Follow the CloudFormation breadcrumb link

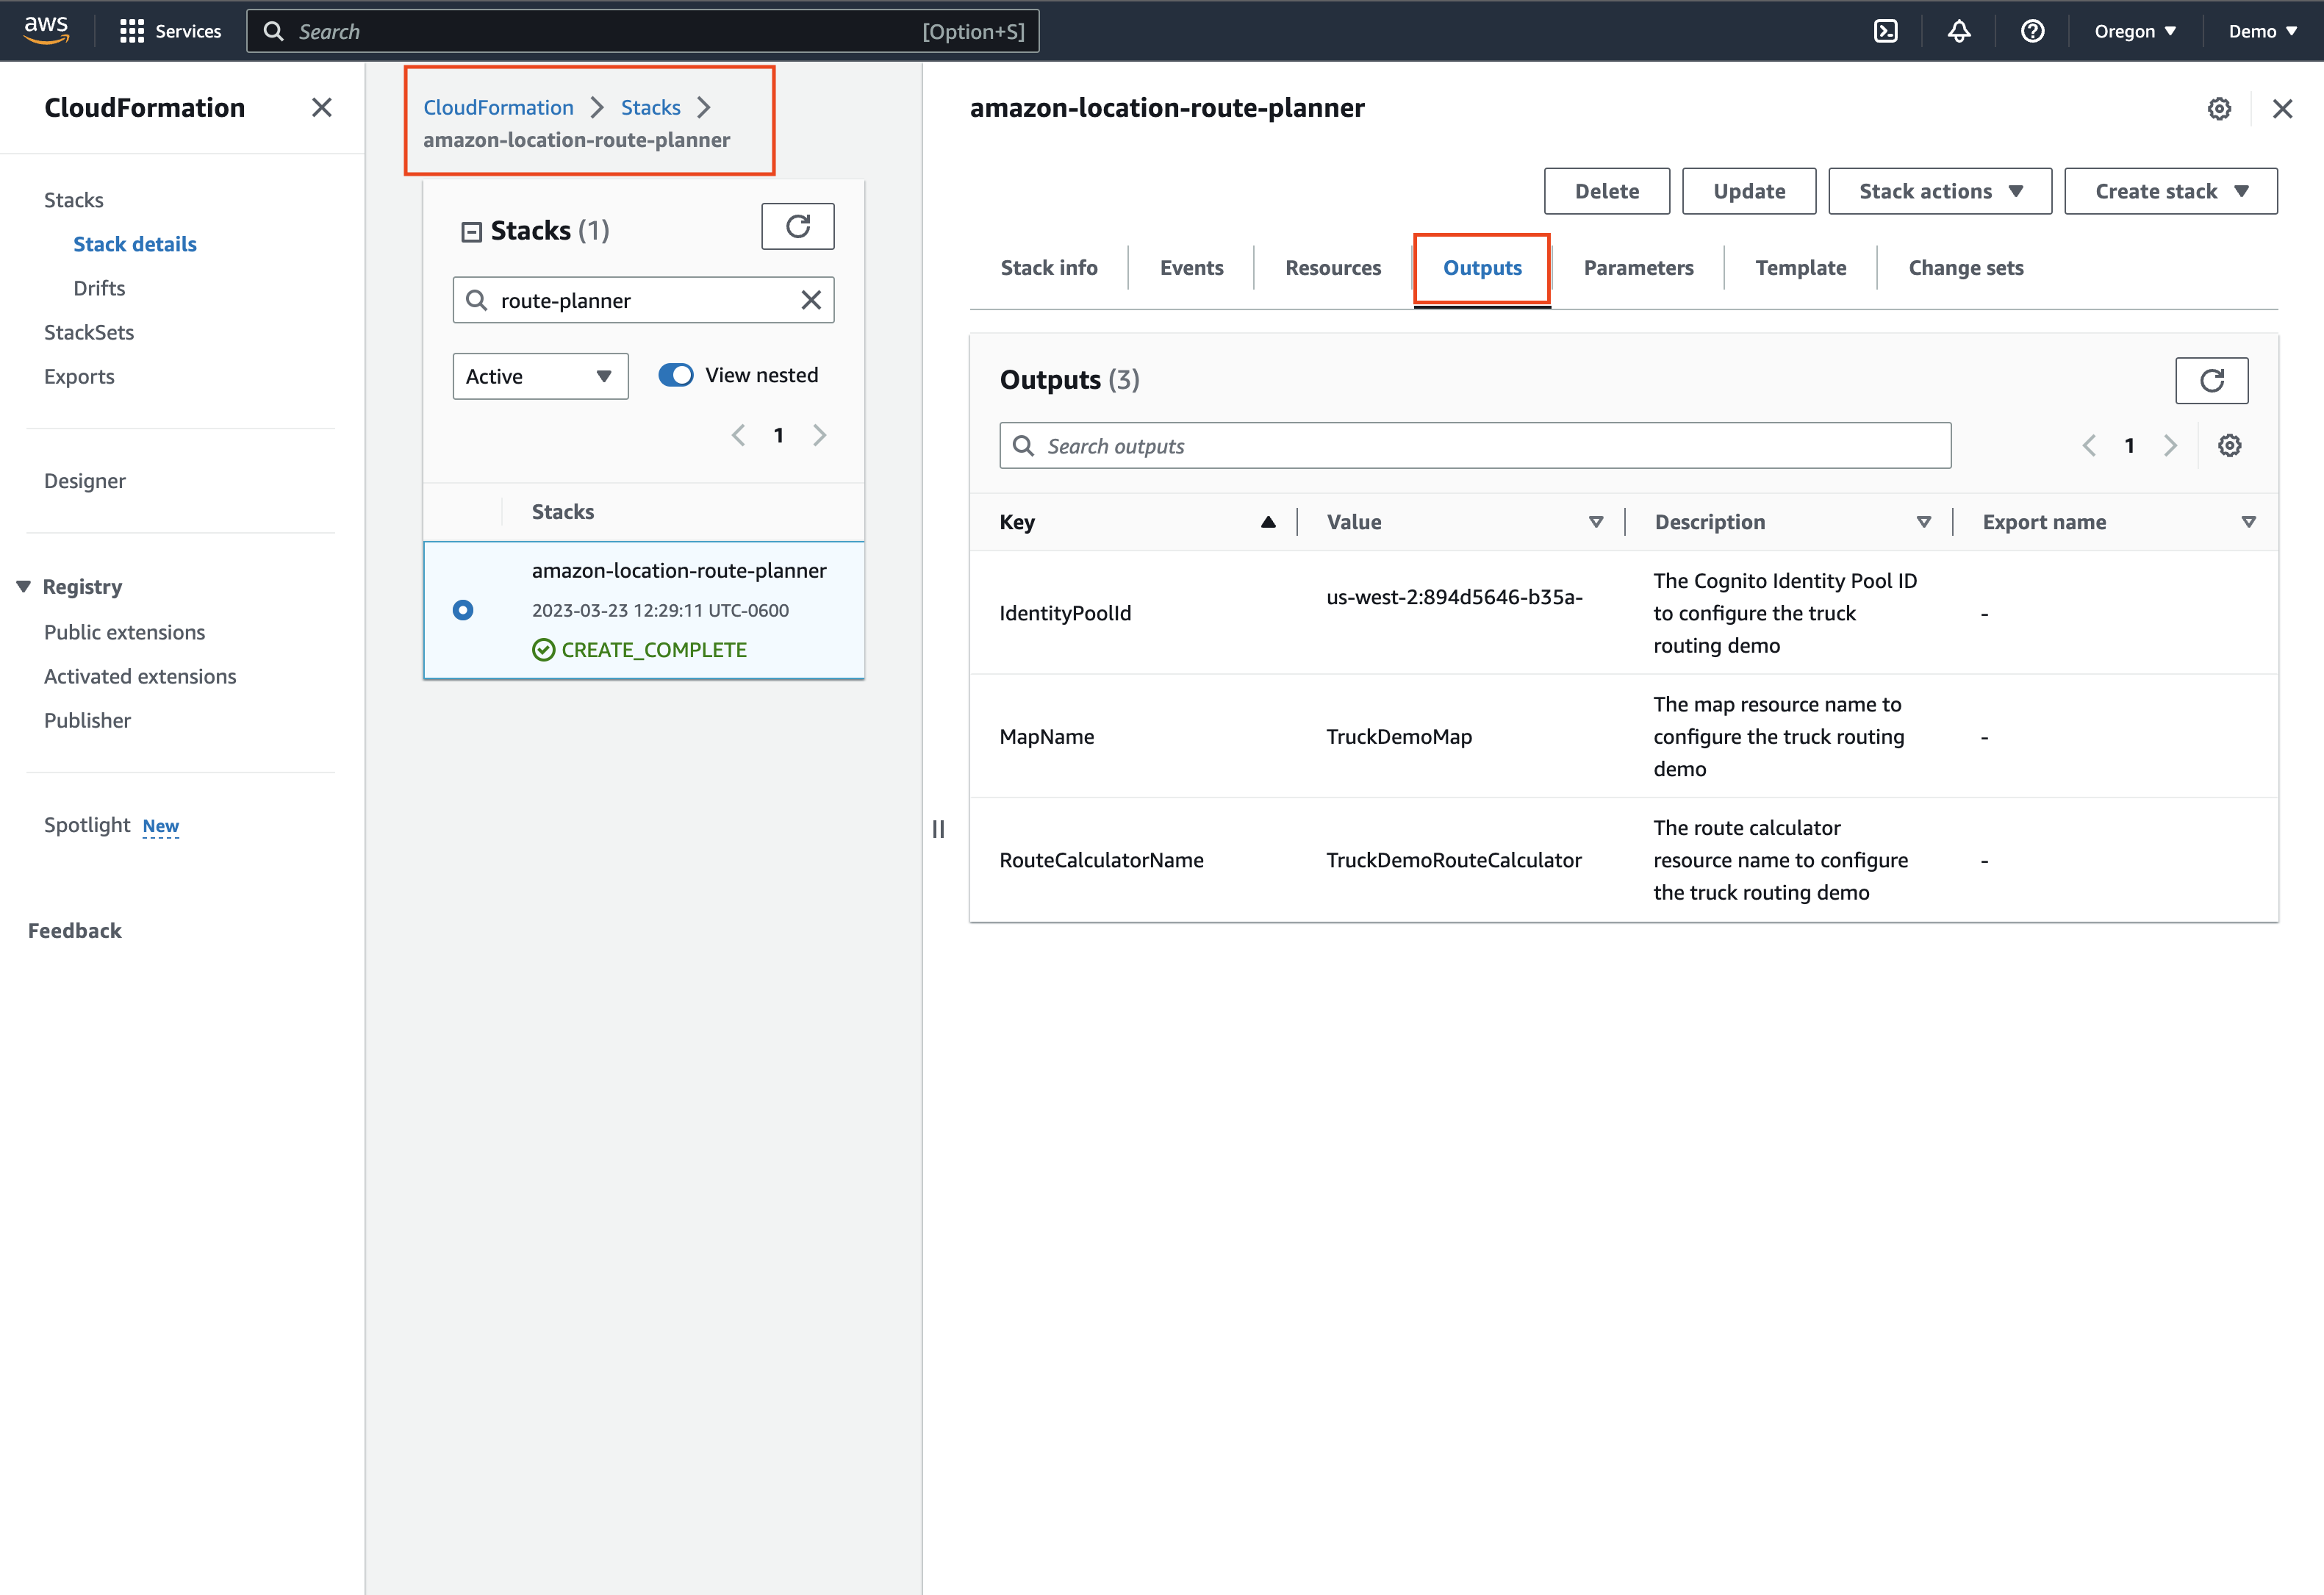click(498, 107)
